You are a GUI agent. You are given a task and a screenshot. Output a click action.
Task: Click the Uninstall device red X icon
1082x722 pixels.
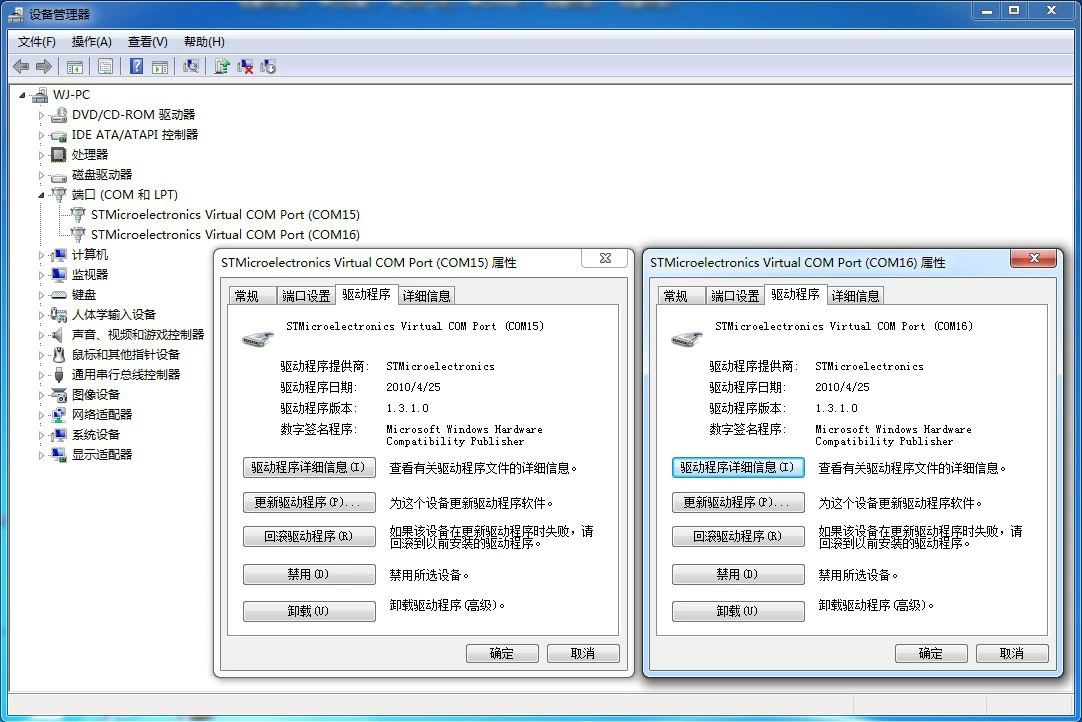point(244,66)
